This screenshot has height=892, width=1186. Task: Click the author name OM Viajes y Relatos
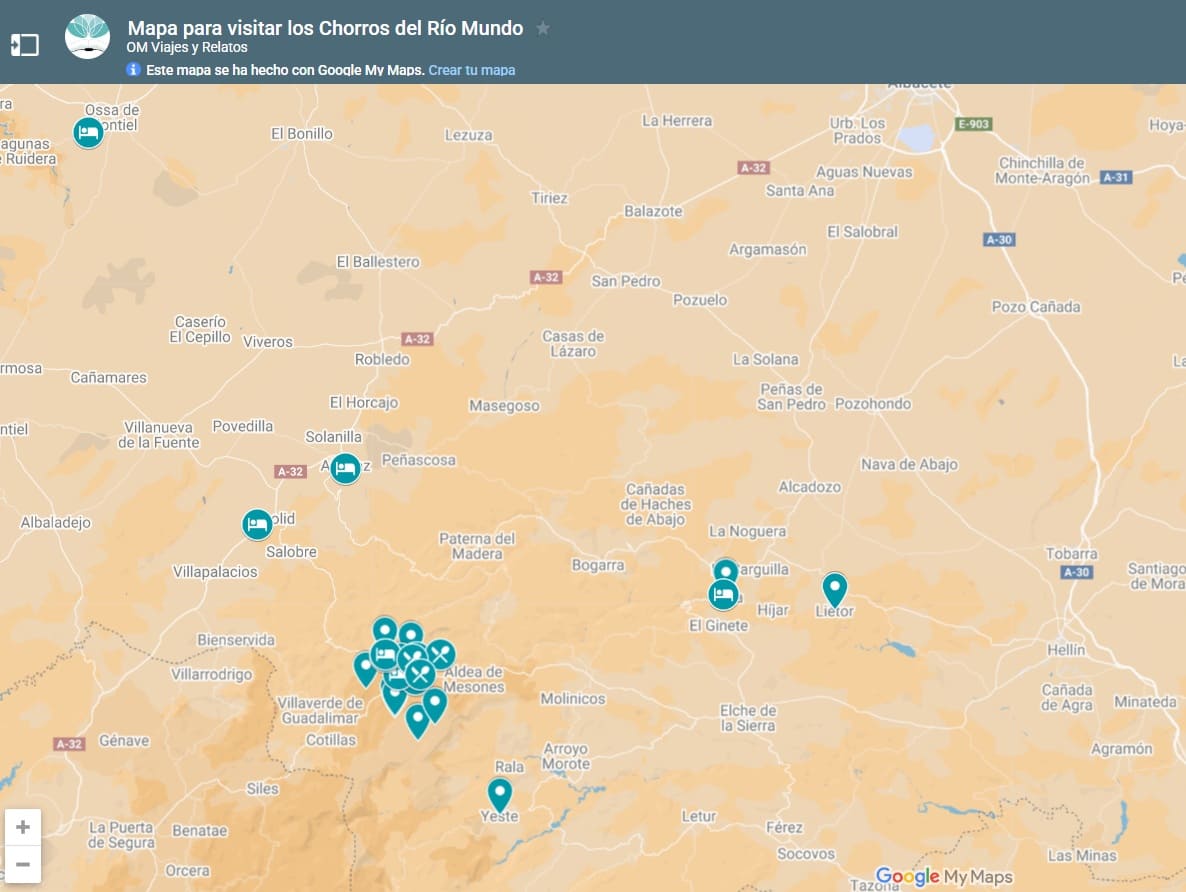(x=187, y=47)
